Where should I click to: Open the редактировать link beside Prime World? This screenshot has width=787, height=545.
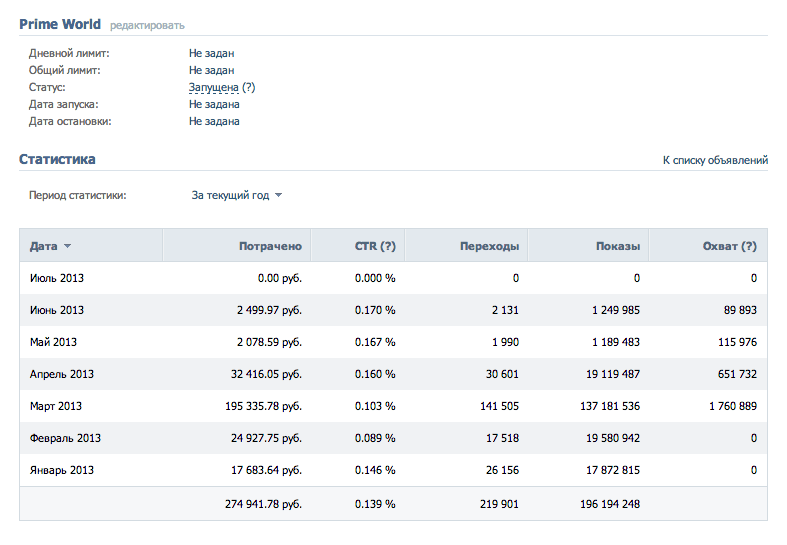147,26
